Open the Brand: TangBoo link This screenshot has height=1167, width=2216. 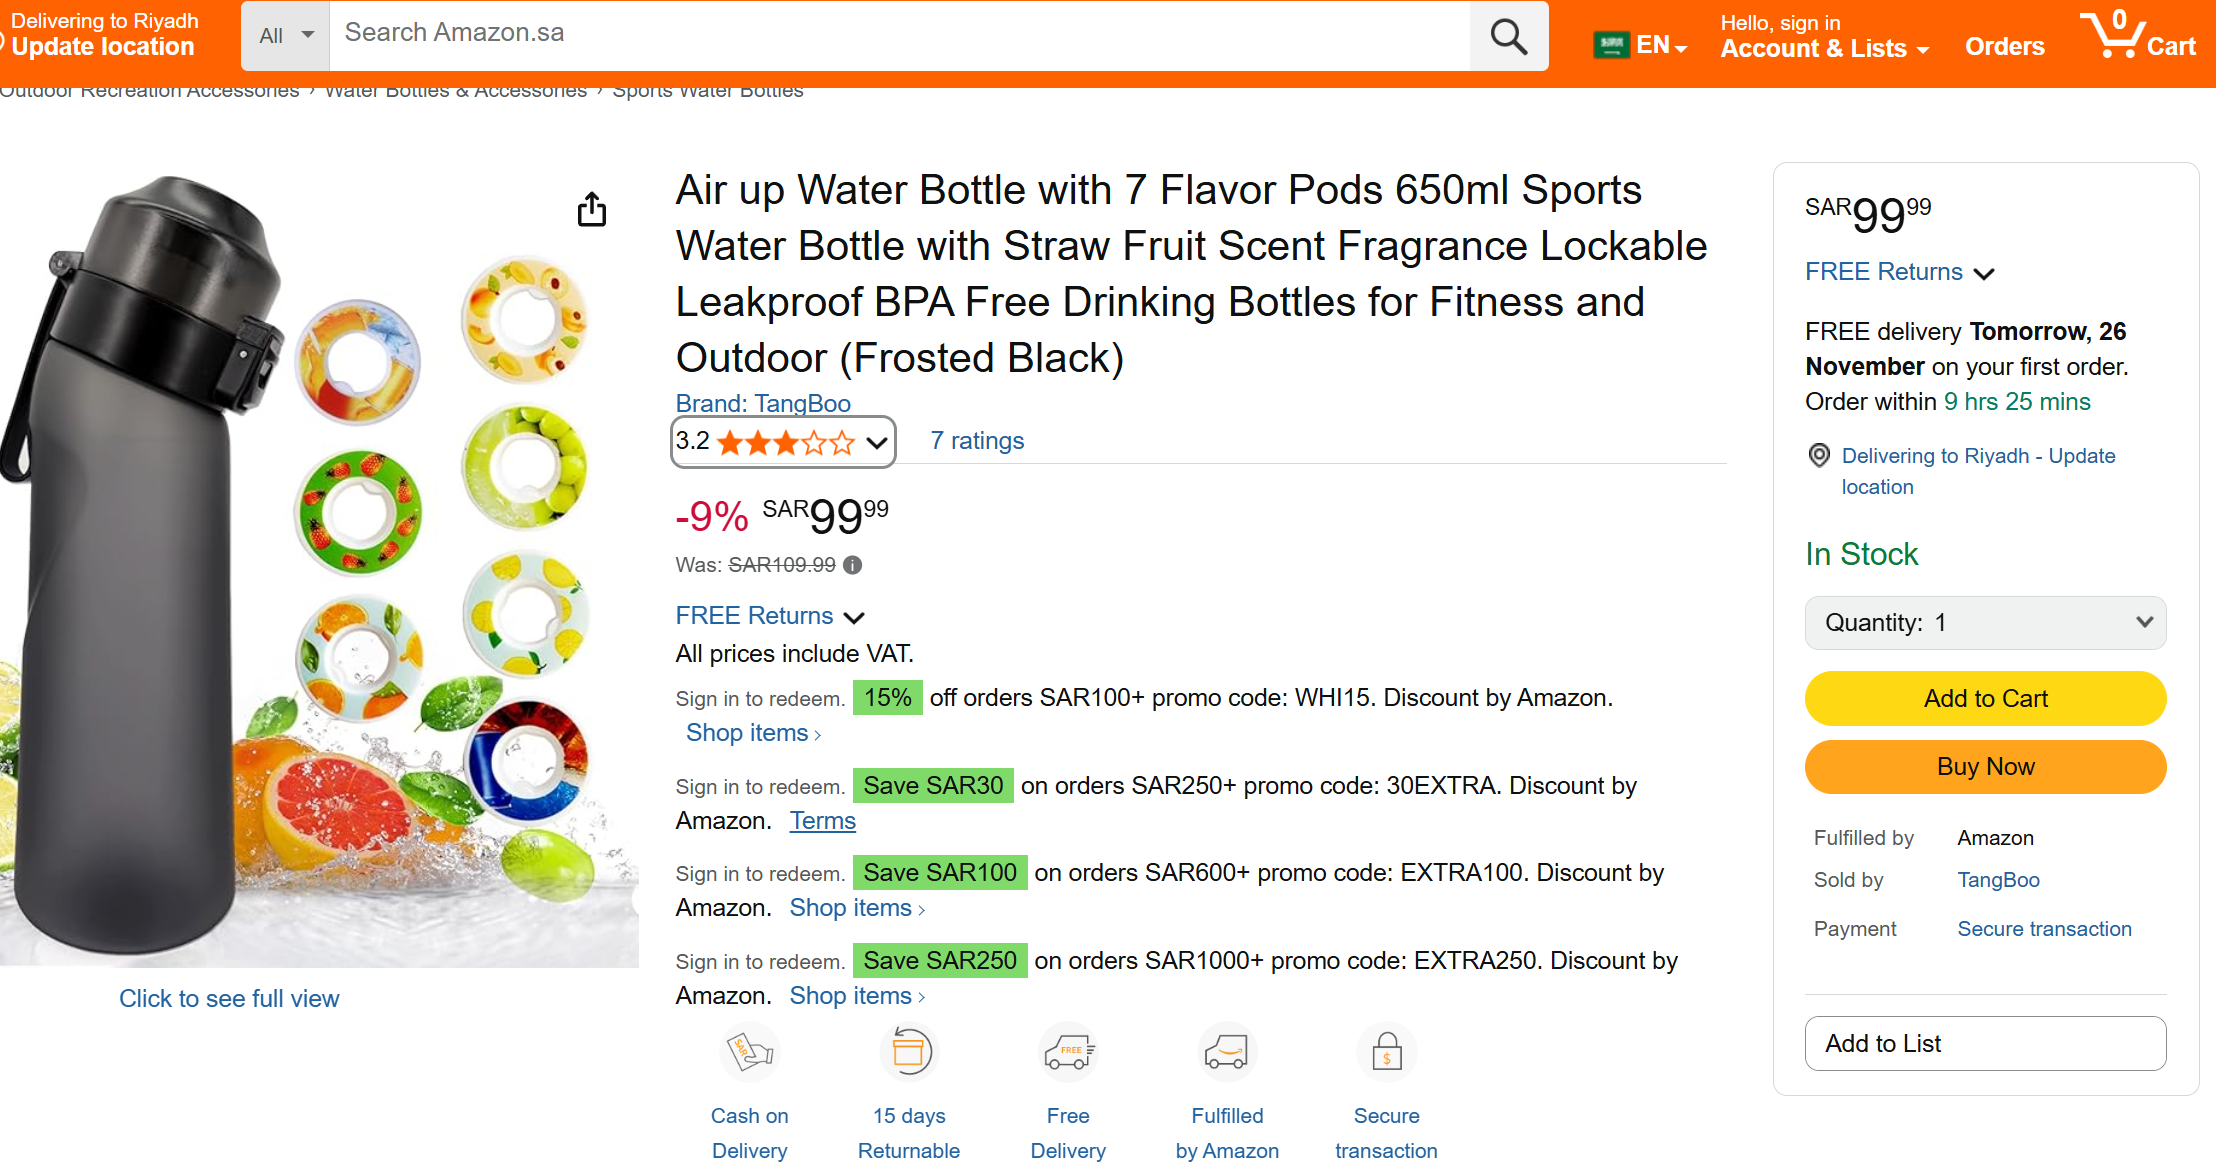click(763, 403)
